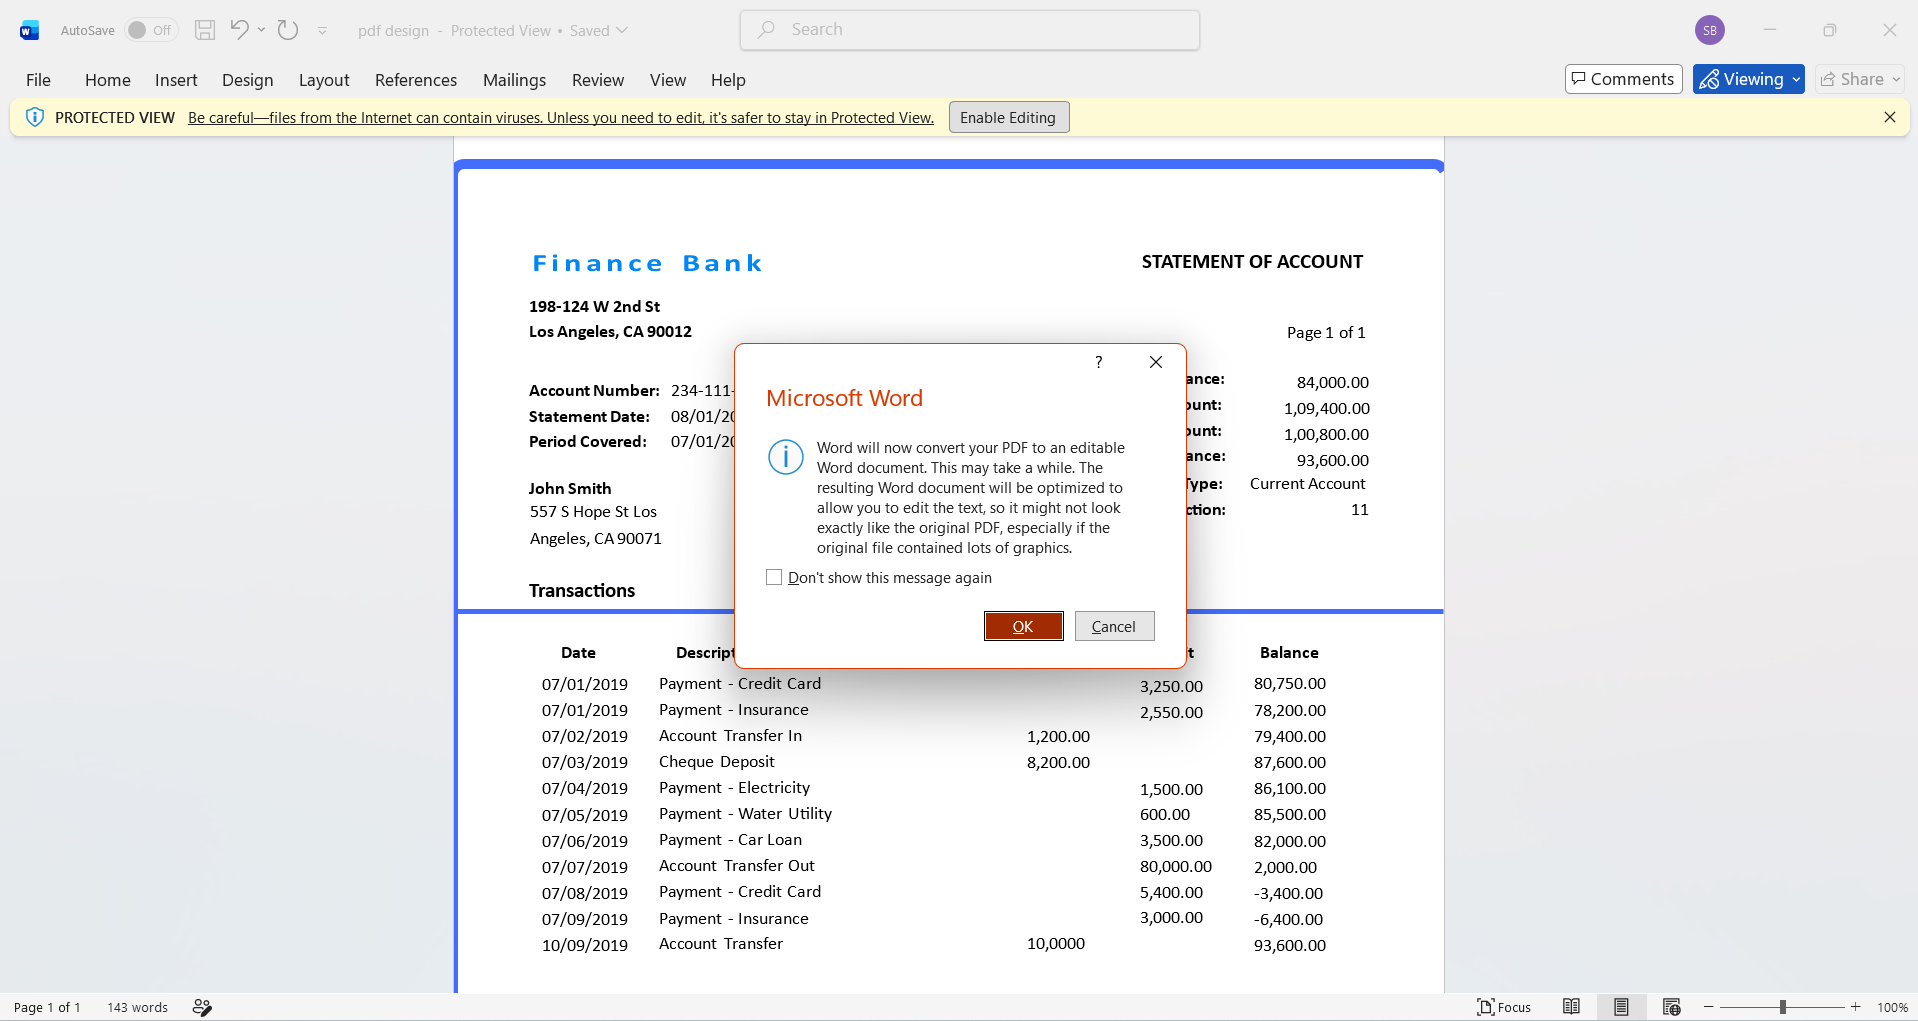The image size is (1918, 1021).
Task: Click the Transactions heading
Action: [x=582, y=591]
